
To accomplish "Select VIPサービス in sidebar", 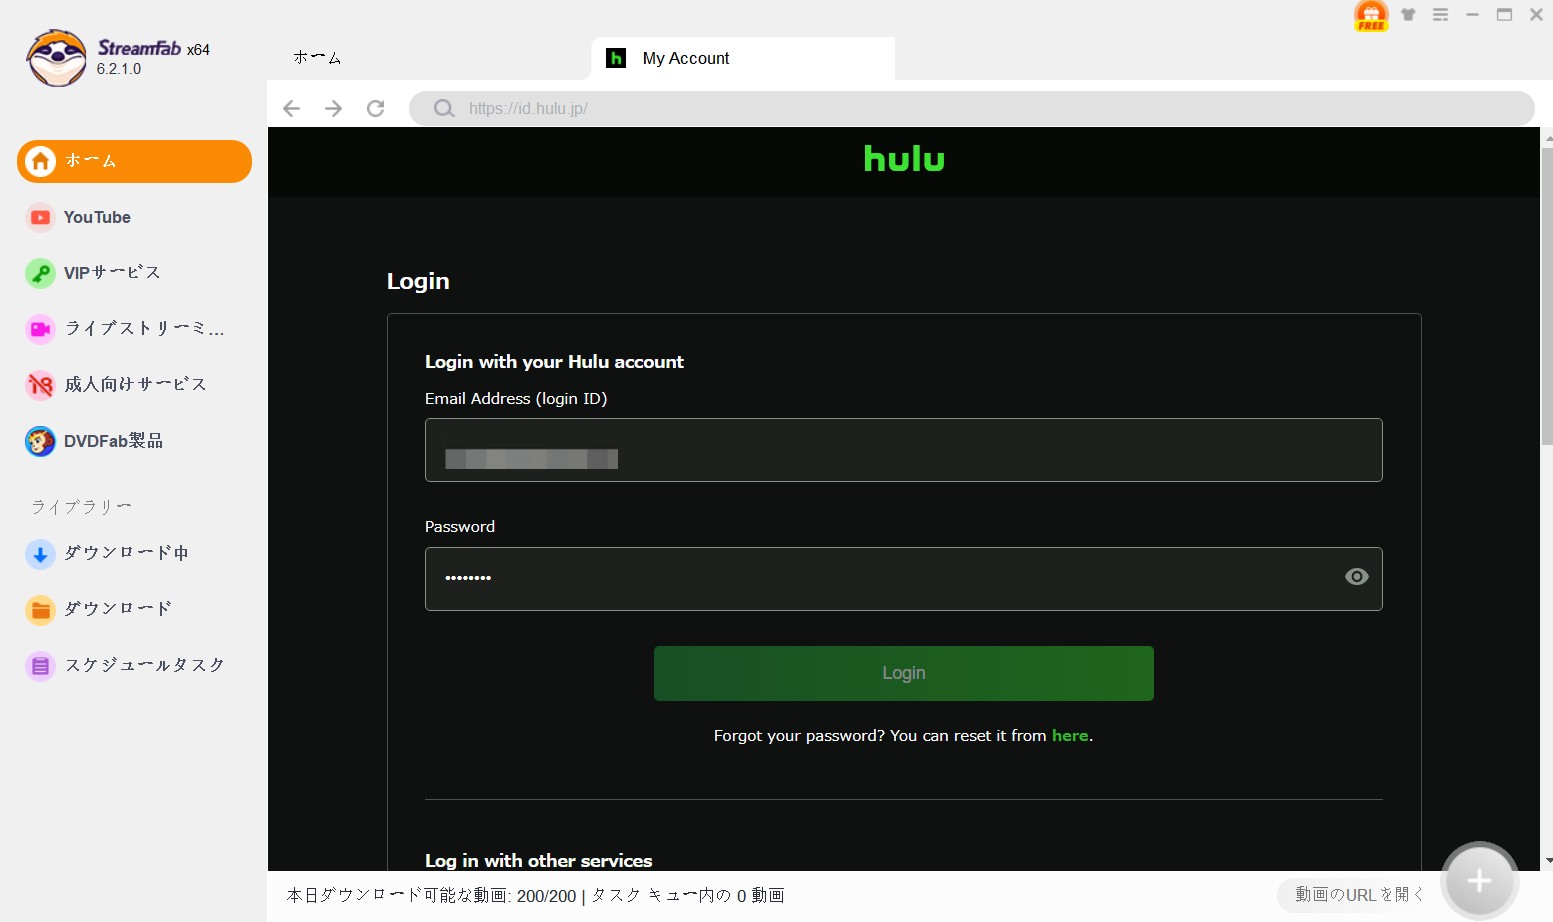I will coord(134,273).
